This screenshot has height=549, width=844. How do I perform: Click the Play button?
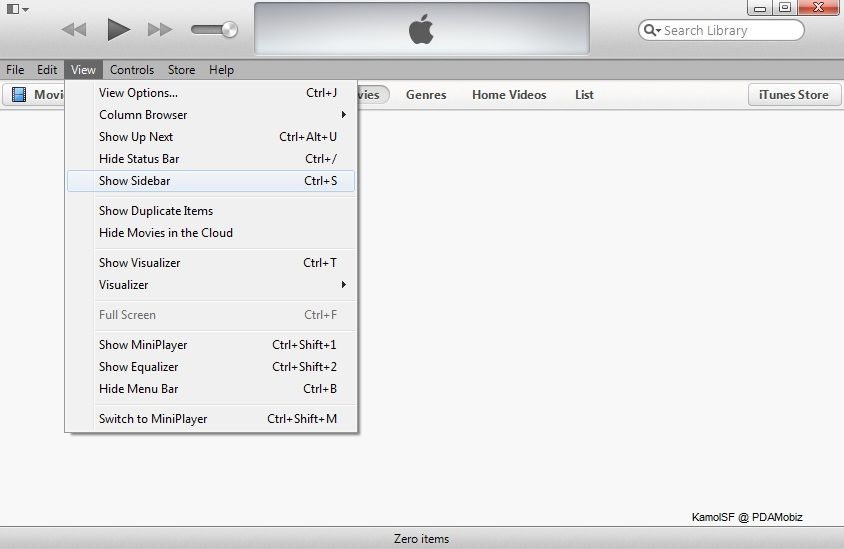pos(118,29)
